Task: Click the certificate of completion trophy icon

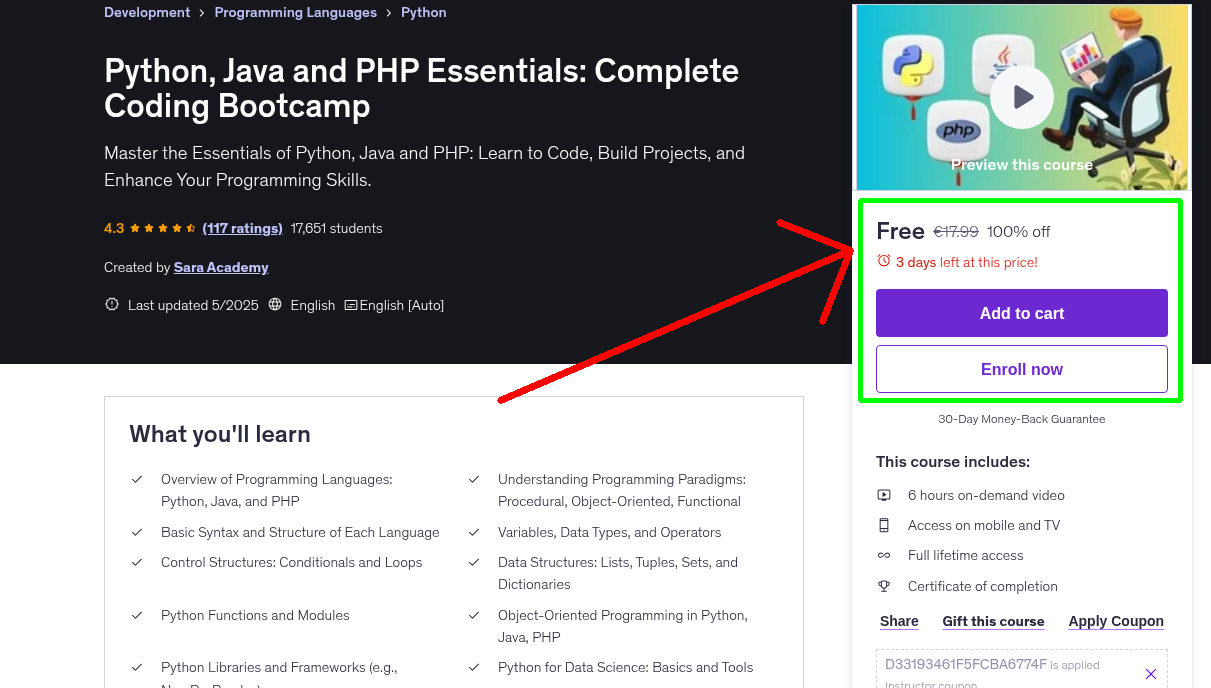Action: pos(884,586)
